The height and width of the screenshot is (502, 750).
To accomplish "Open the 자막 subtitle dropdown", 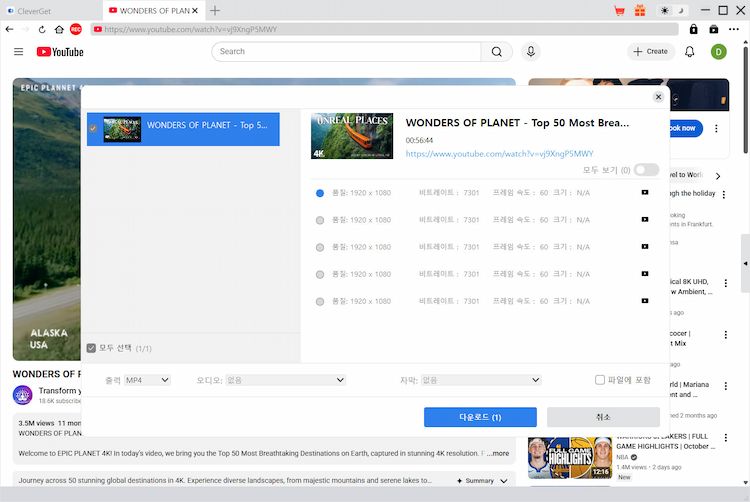I will tap(480, 380).
